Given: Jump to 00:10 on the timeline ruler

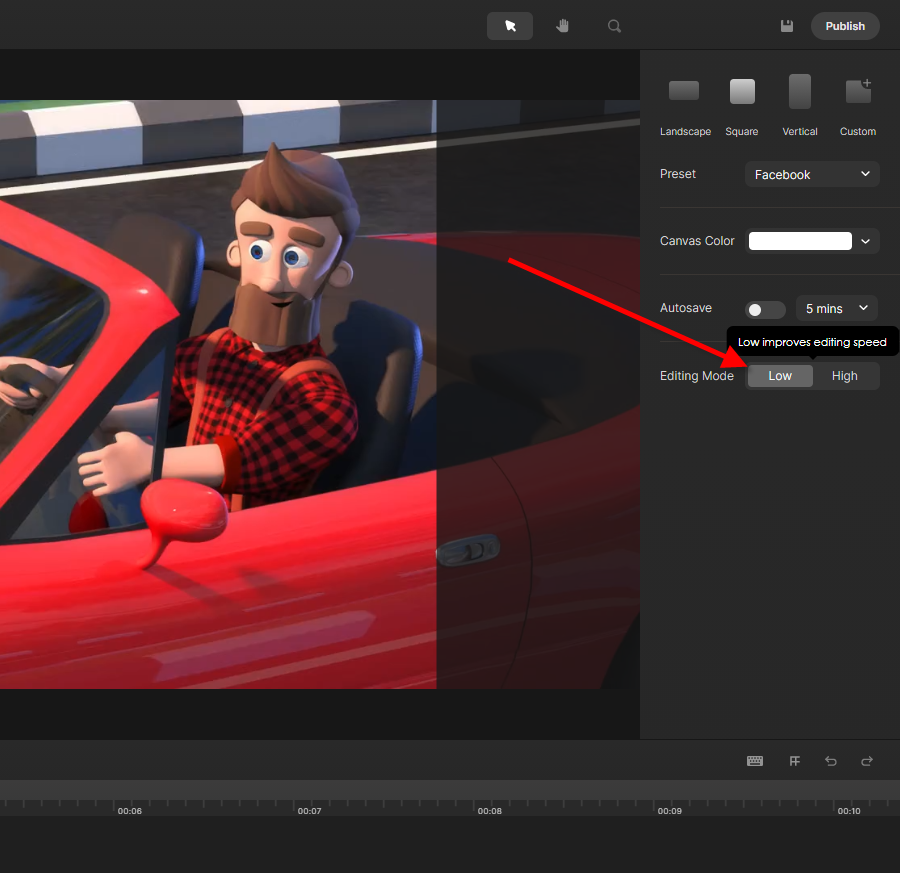Looking at the screenshot, I should click(849, 811).
